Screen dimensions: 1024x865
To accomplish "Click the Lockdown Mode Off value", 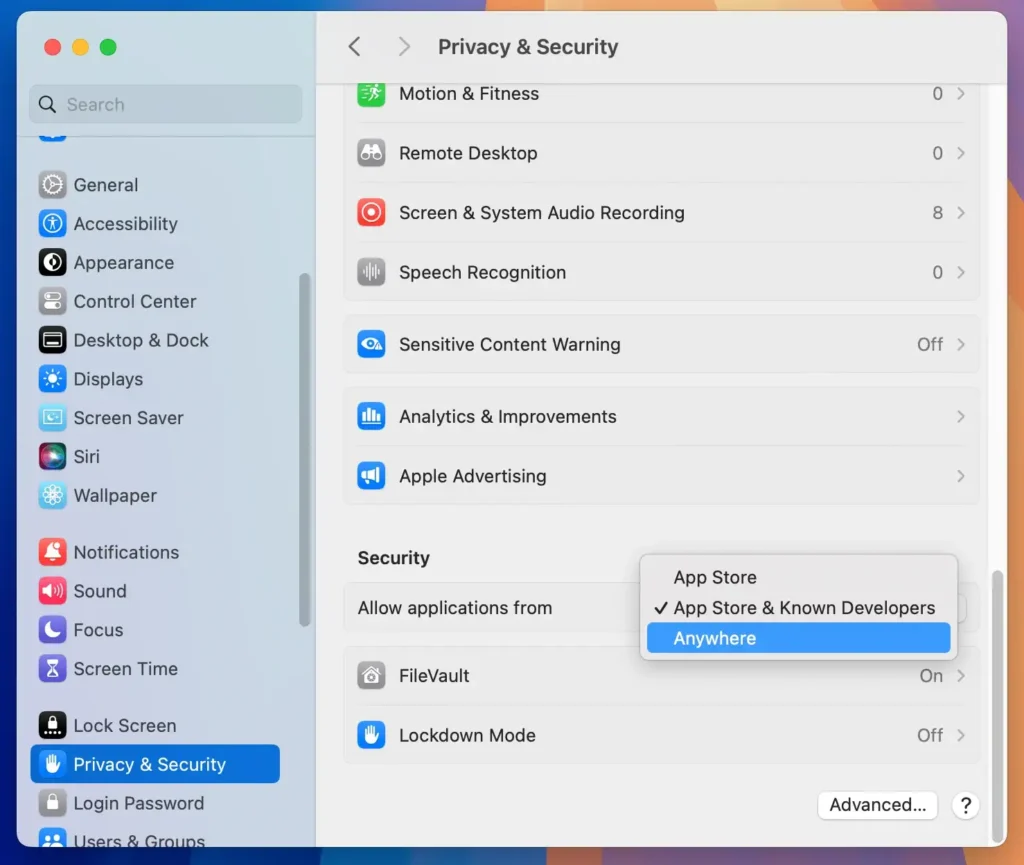I will click(930, 735).
